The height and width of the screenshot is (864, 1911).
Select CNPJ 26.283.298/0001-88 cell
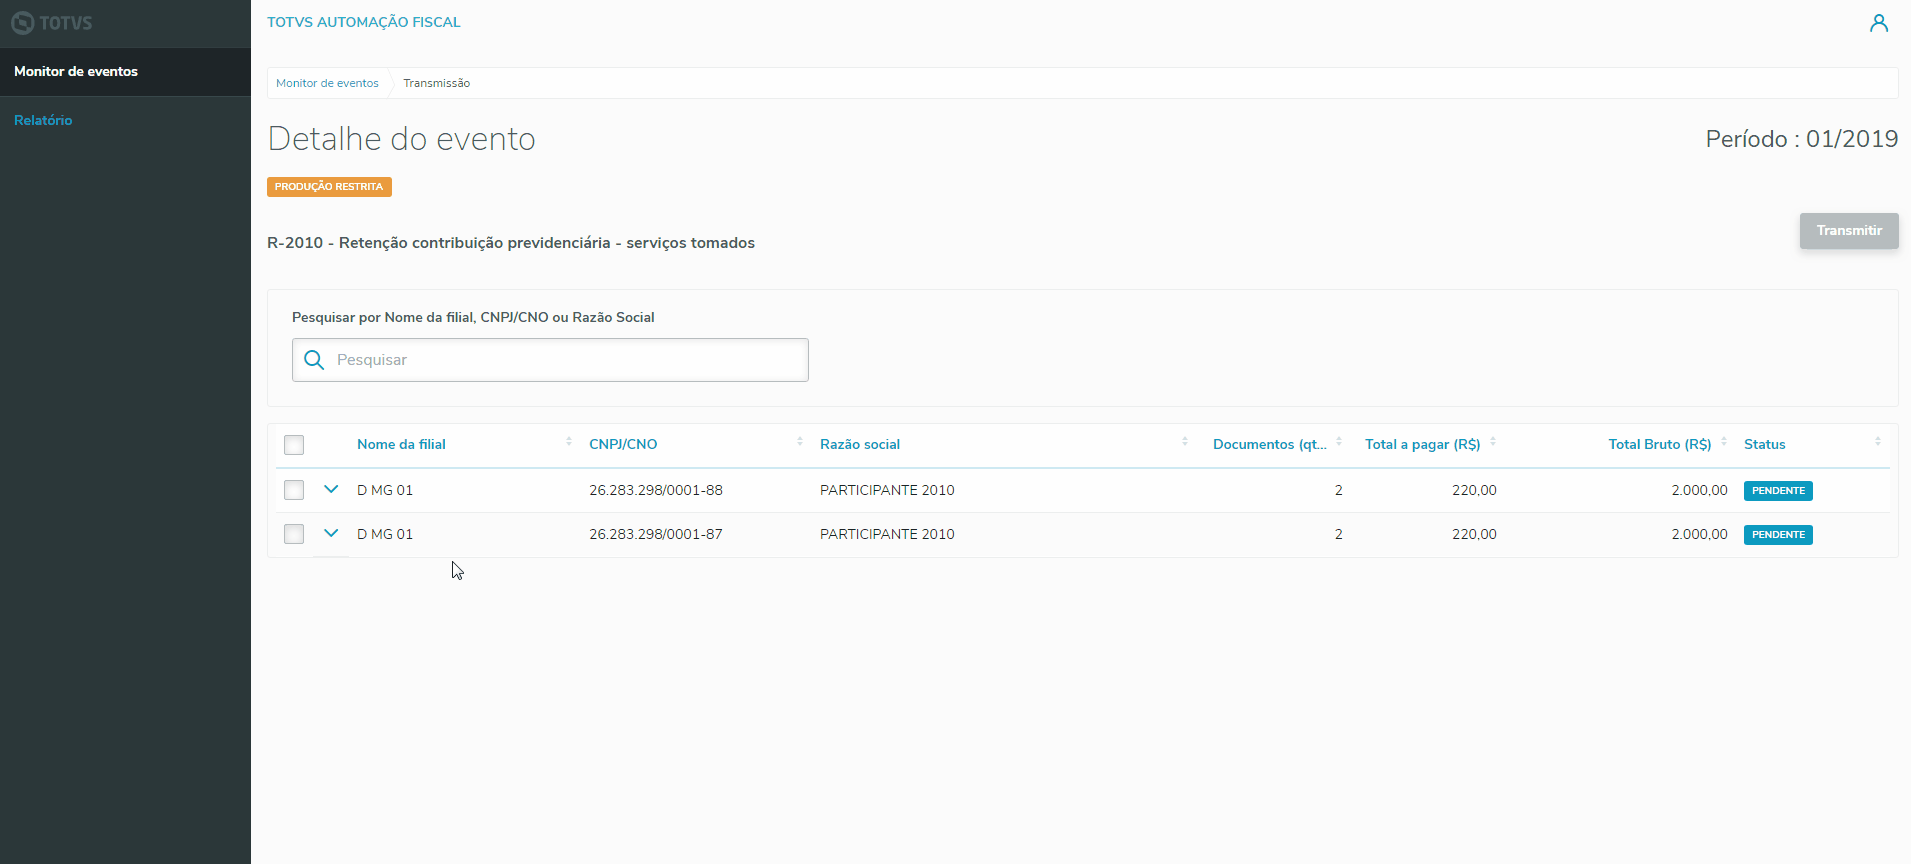656,490
